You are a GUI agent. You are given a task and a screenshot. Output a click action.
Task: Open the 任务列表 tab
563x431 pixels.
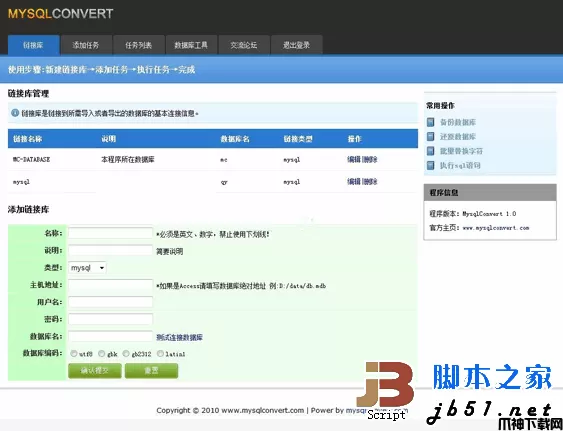coord(139,45)
